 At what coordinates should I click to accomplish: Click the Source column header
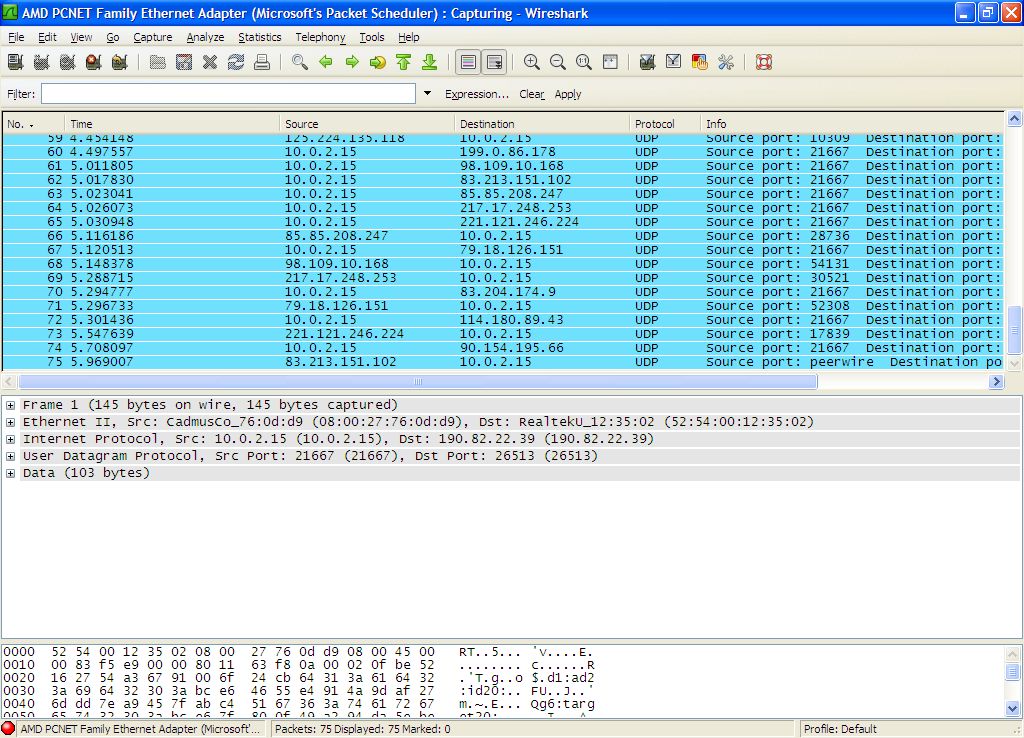coord(367,123)
